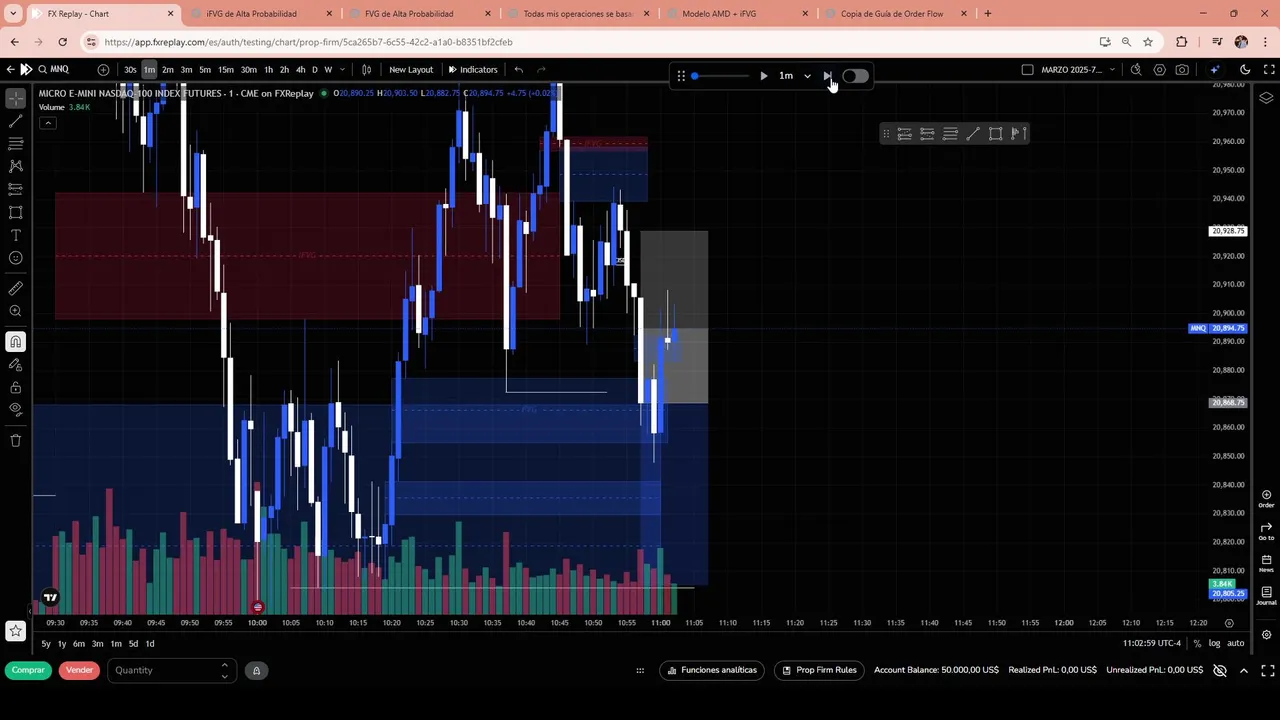Click the add symbol plus icon
Screen dimensions: 1280x720
[103, 70]
